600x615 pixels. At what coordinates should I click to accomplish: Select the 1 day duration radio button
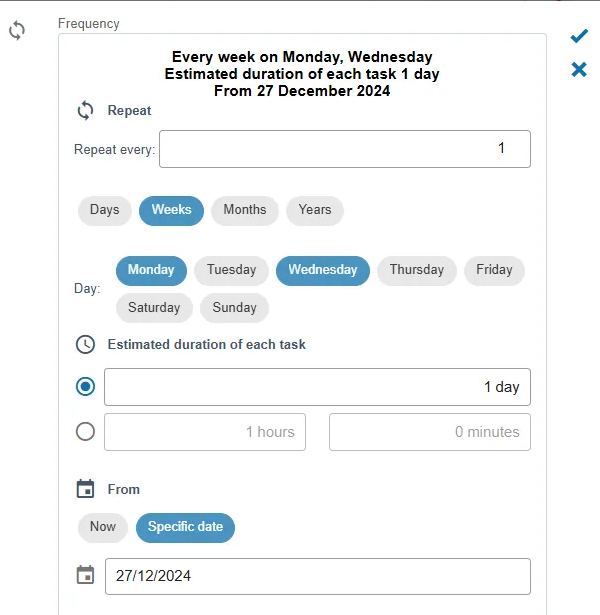click(x=85, y=386)
